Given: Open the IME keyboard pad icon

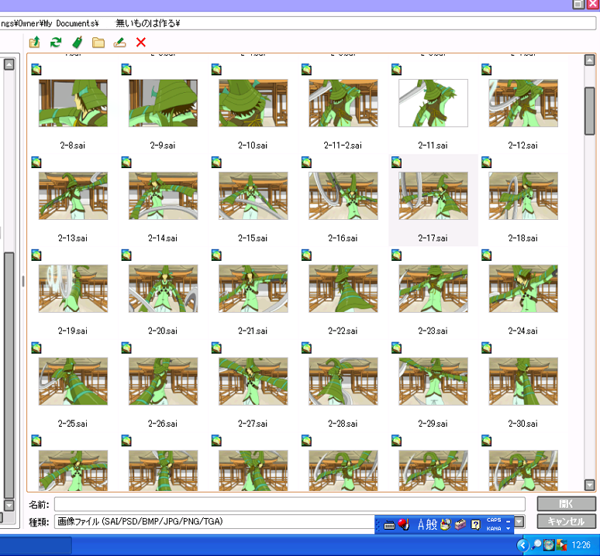Looking at the screenshot, I should point(389,526).
